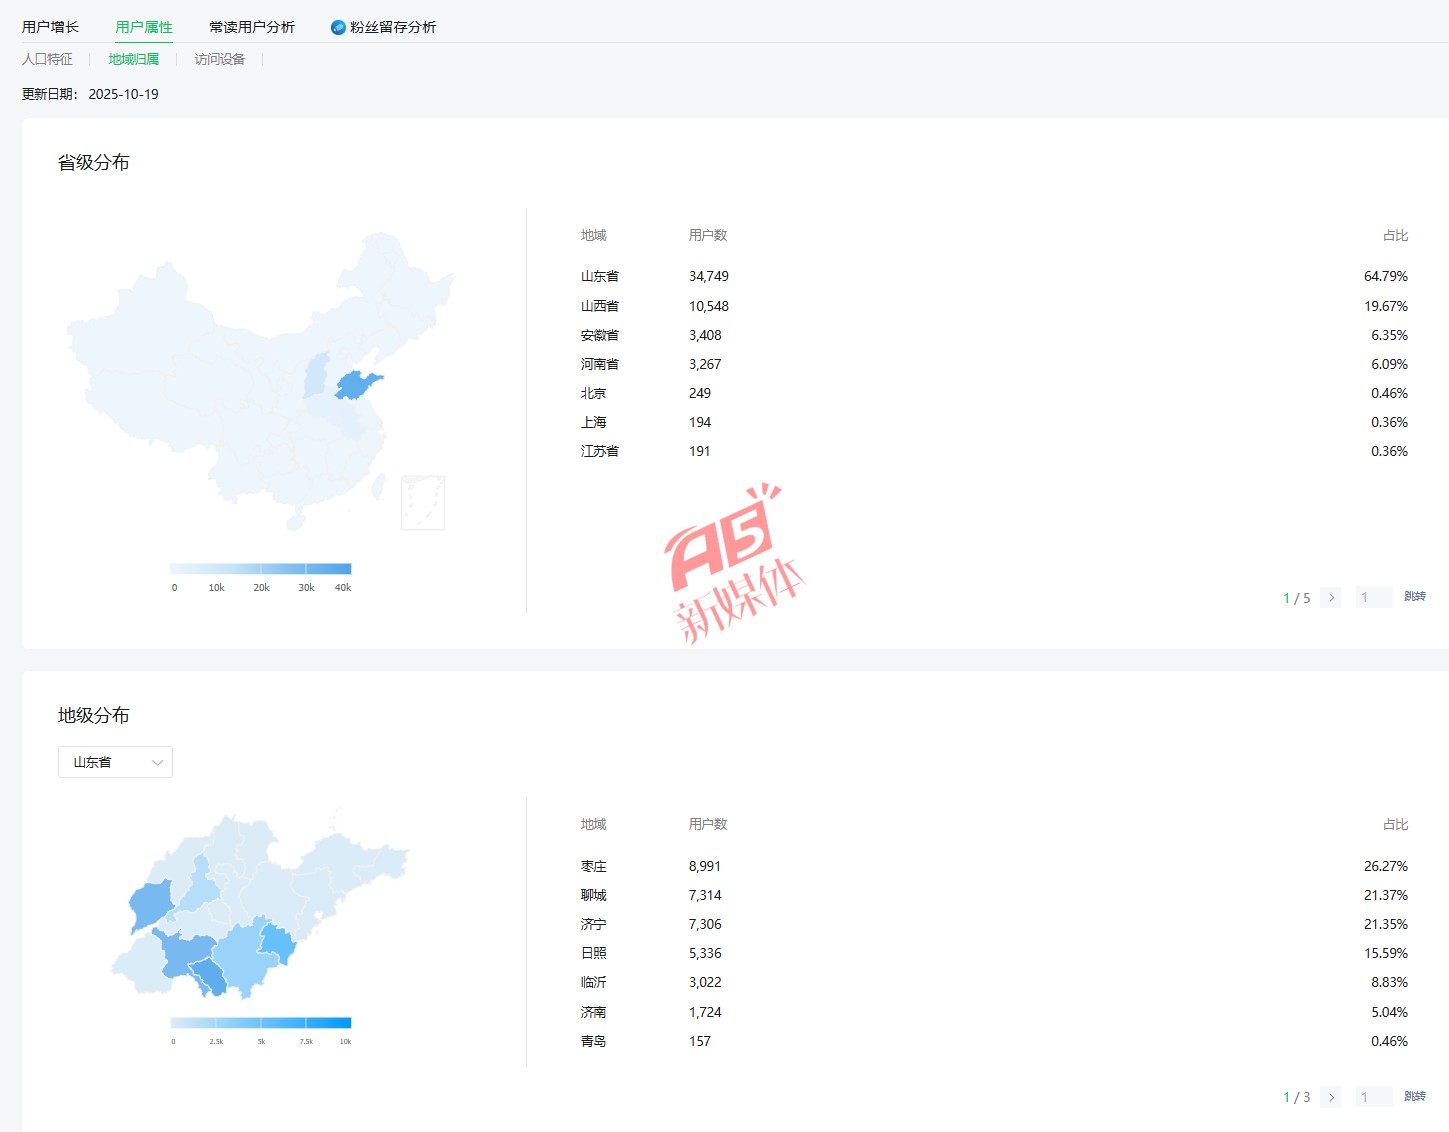Viewport: 1449px width, 1132px height.
Task: Click the city map color legend bar
Action: pyautogui.click(x=260, y=1022)
